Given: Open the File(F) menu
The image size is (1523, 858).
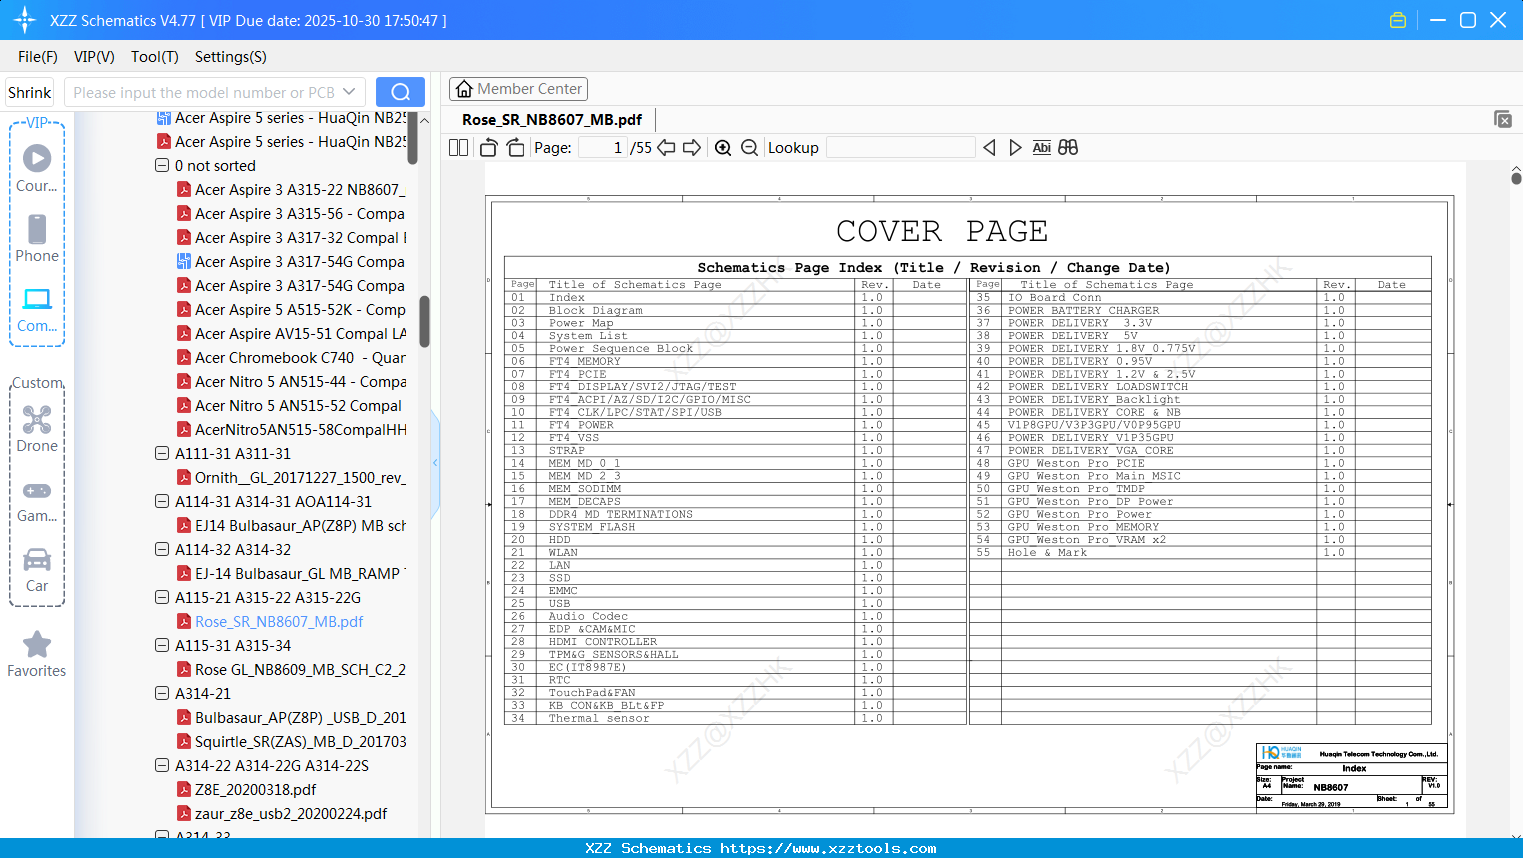Looking at the screenshot, I should 38,57.
